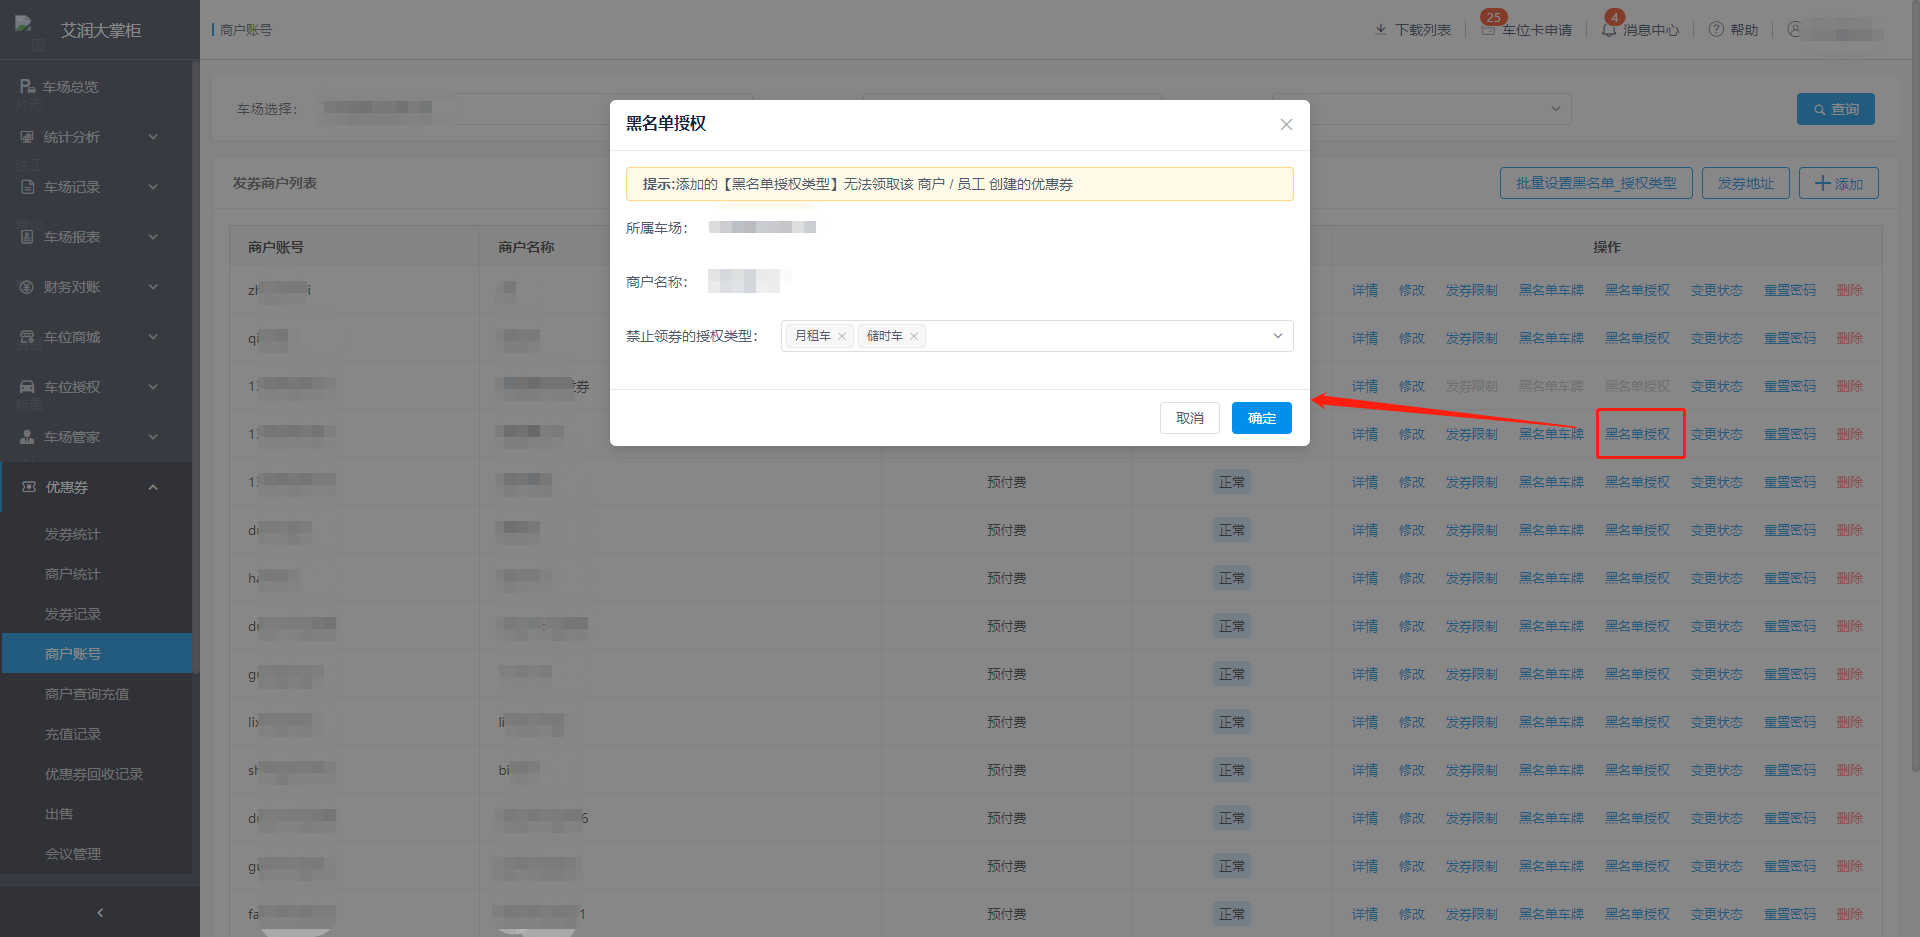Screen dimensions: 1920x937
Task: Collapse the sidebar with the bottom arrow
Action: click(x=100, y=912)
